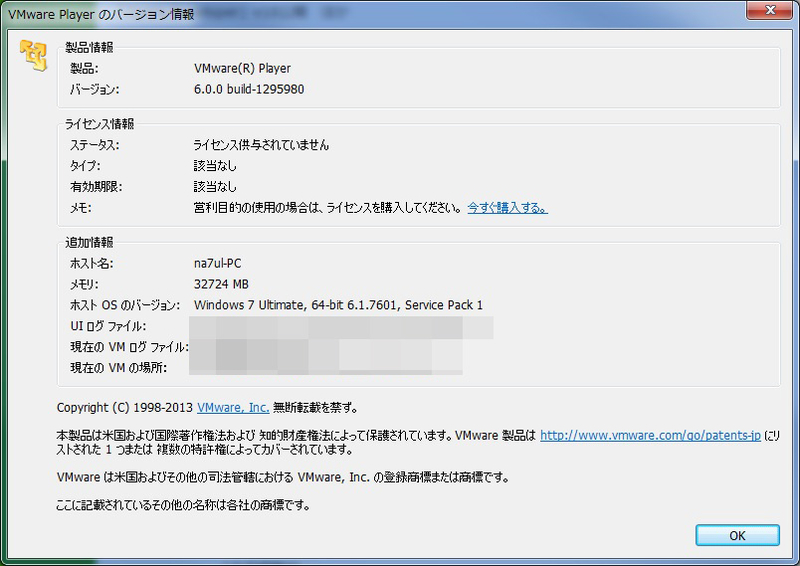Click the product name VMware(R) Player
Screen dimensions: 800x566
(242, 68)
